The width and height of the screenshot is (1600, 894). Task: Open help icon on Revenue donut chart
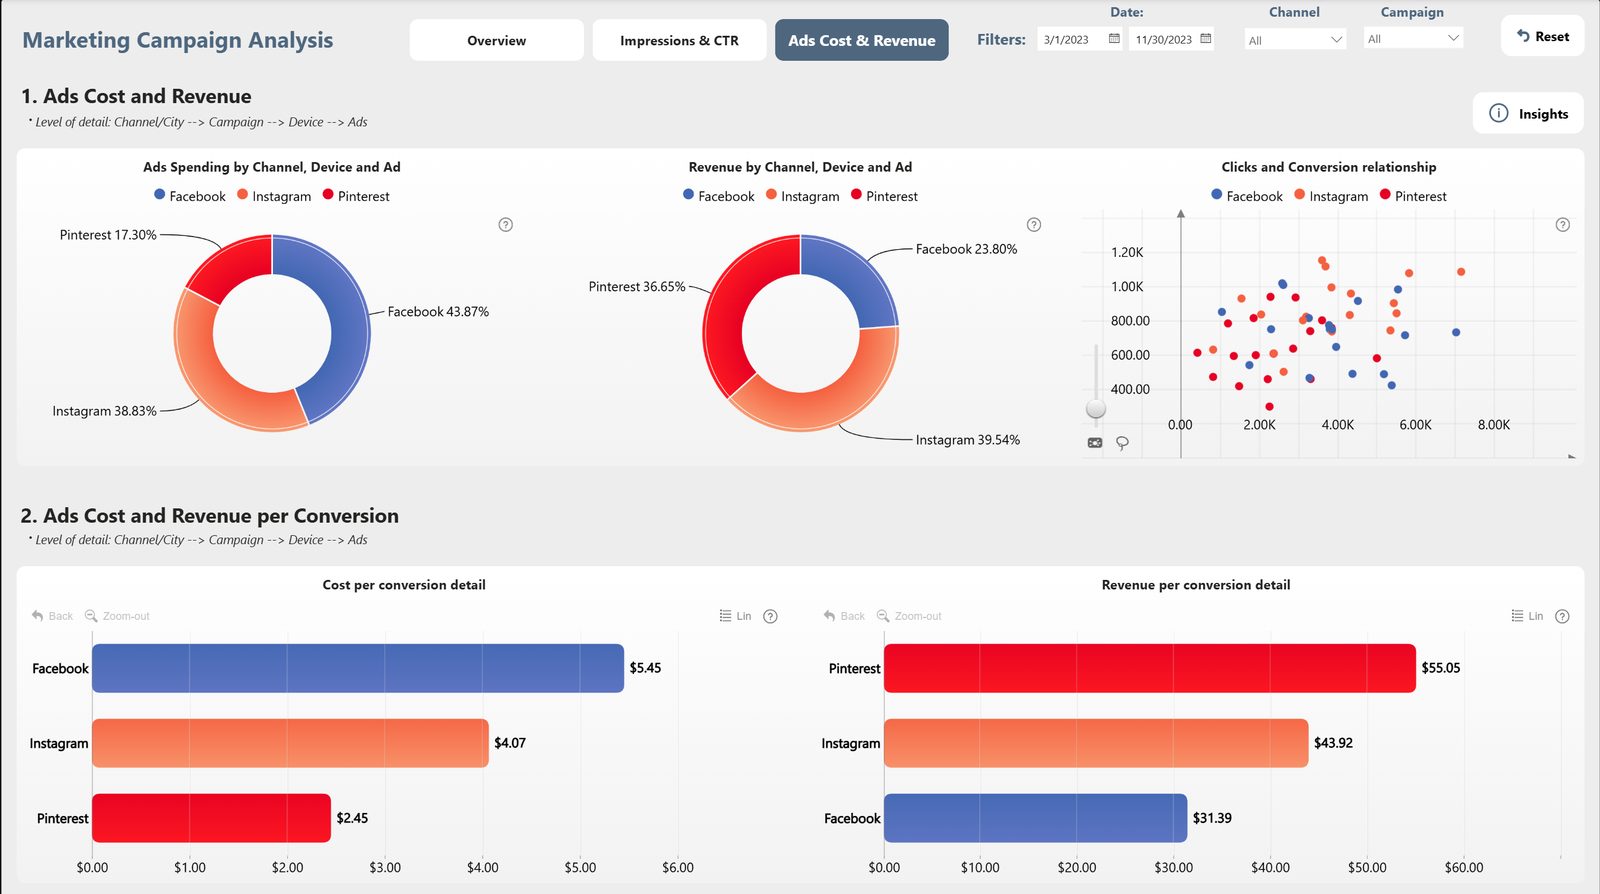click(x=1034, y=224)
